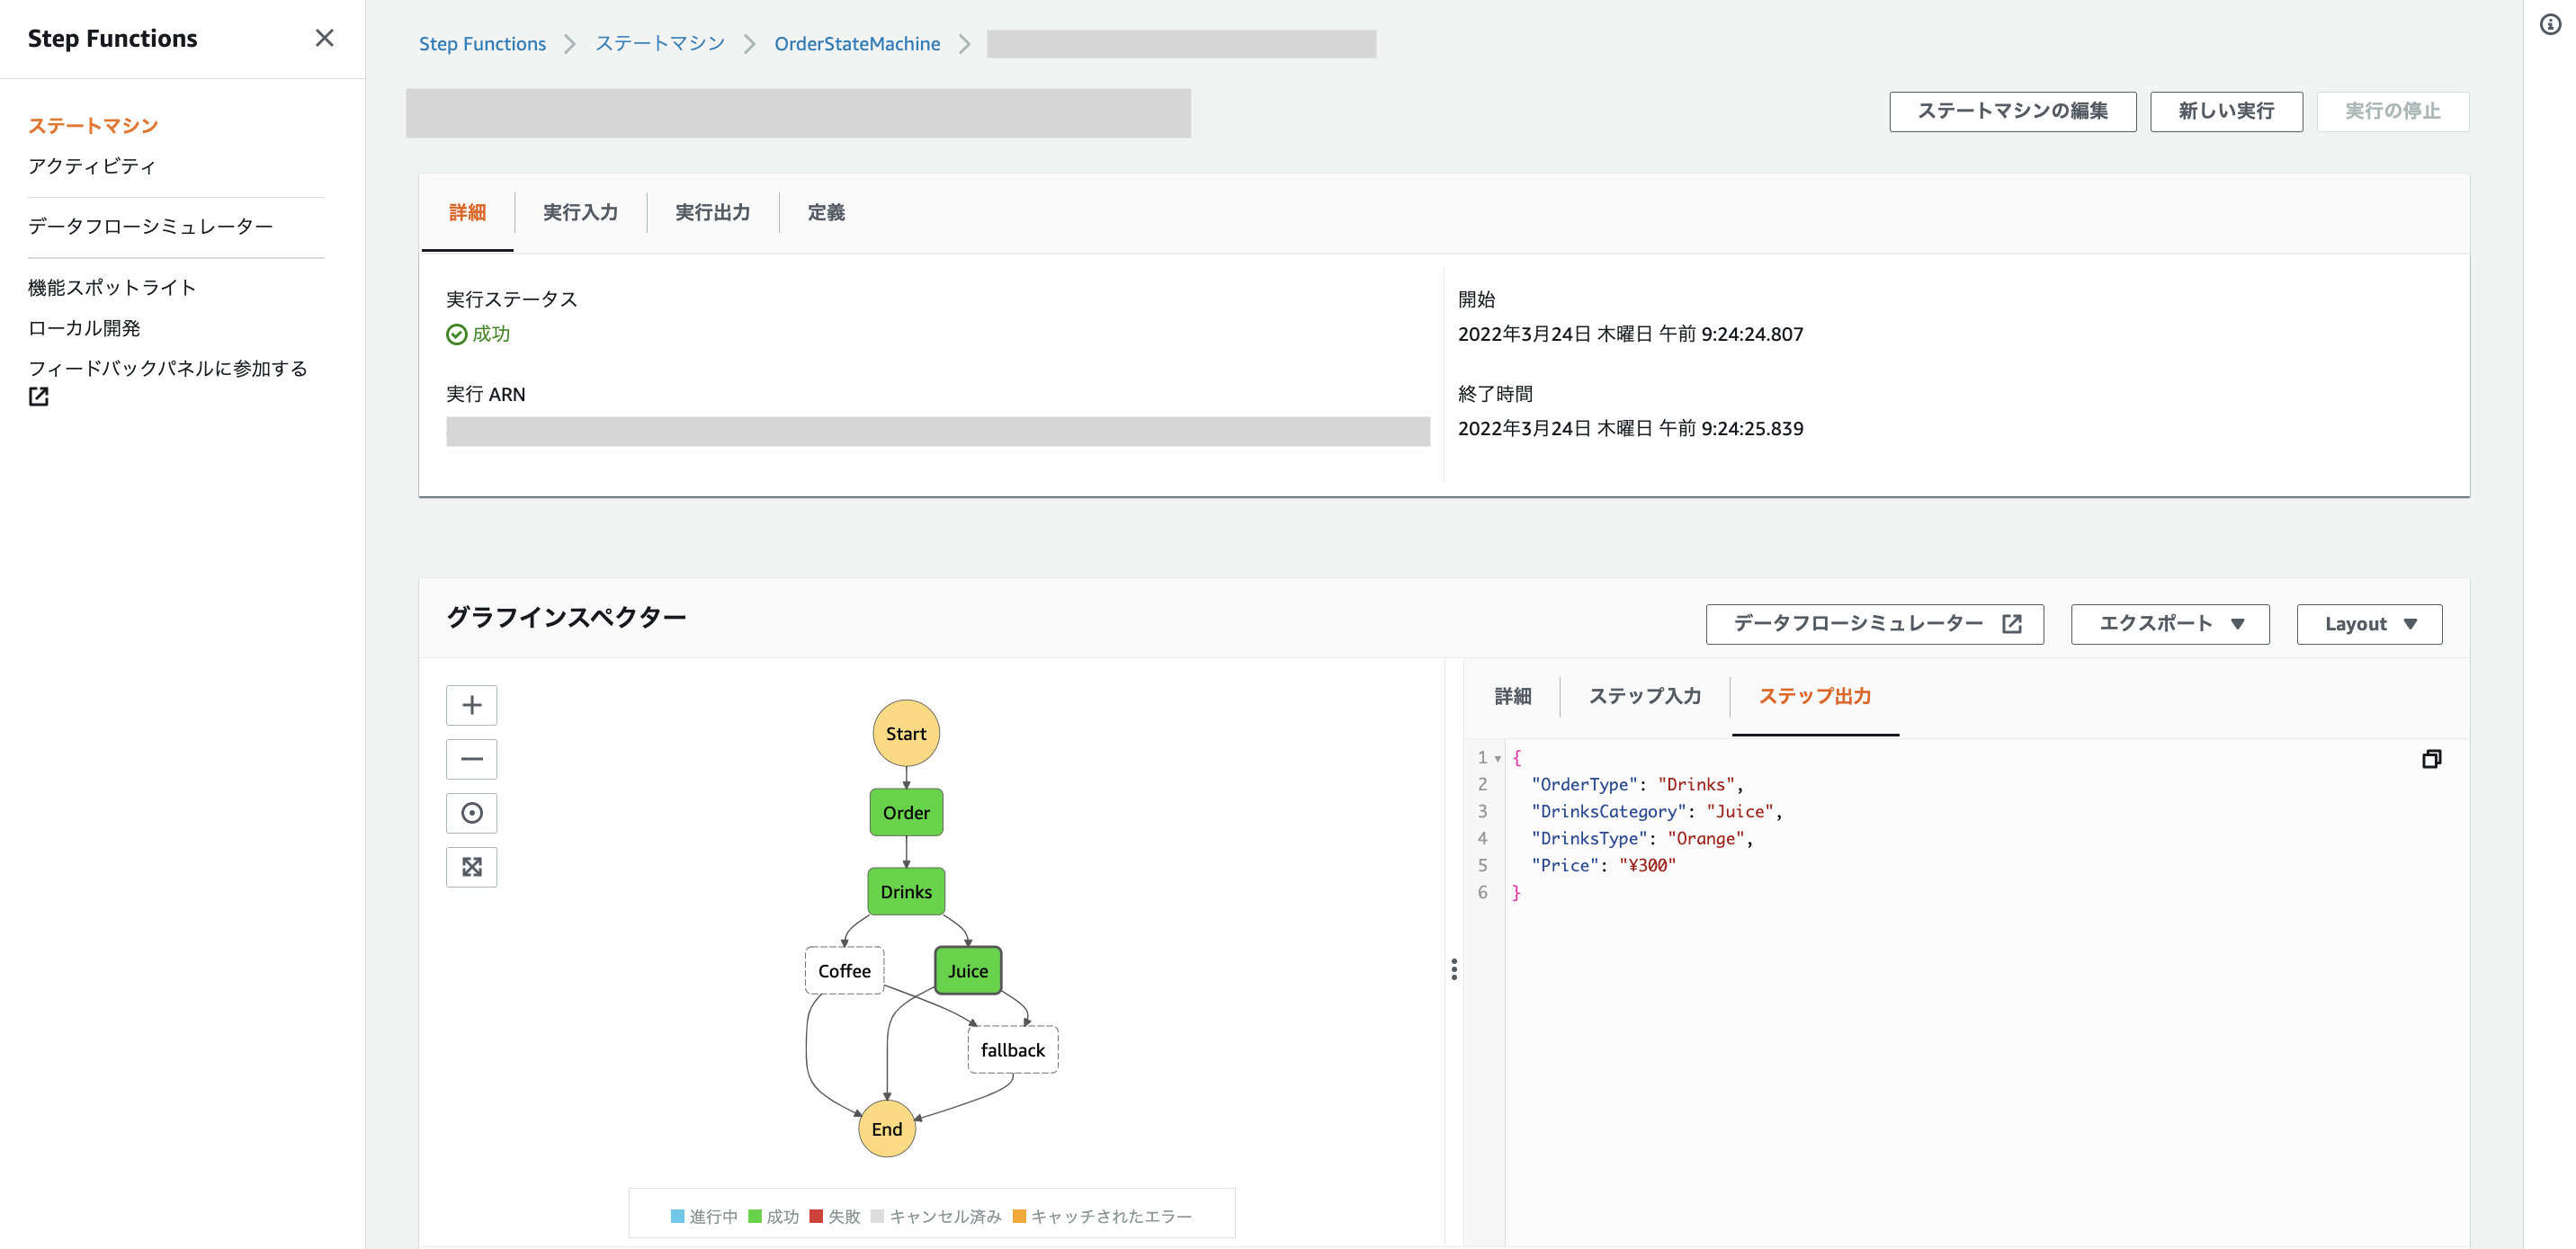This screenshot has width=2576, height=1249.
Task: Open the info icon at top right
Action: (2550, 24)
